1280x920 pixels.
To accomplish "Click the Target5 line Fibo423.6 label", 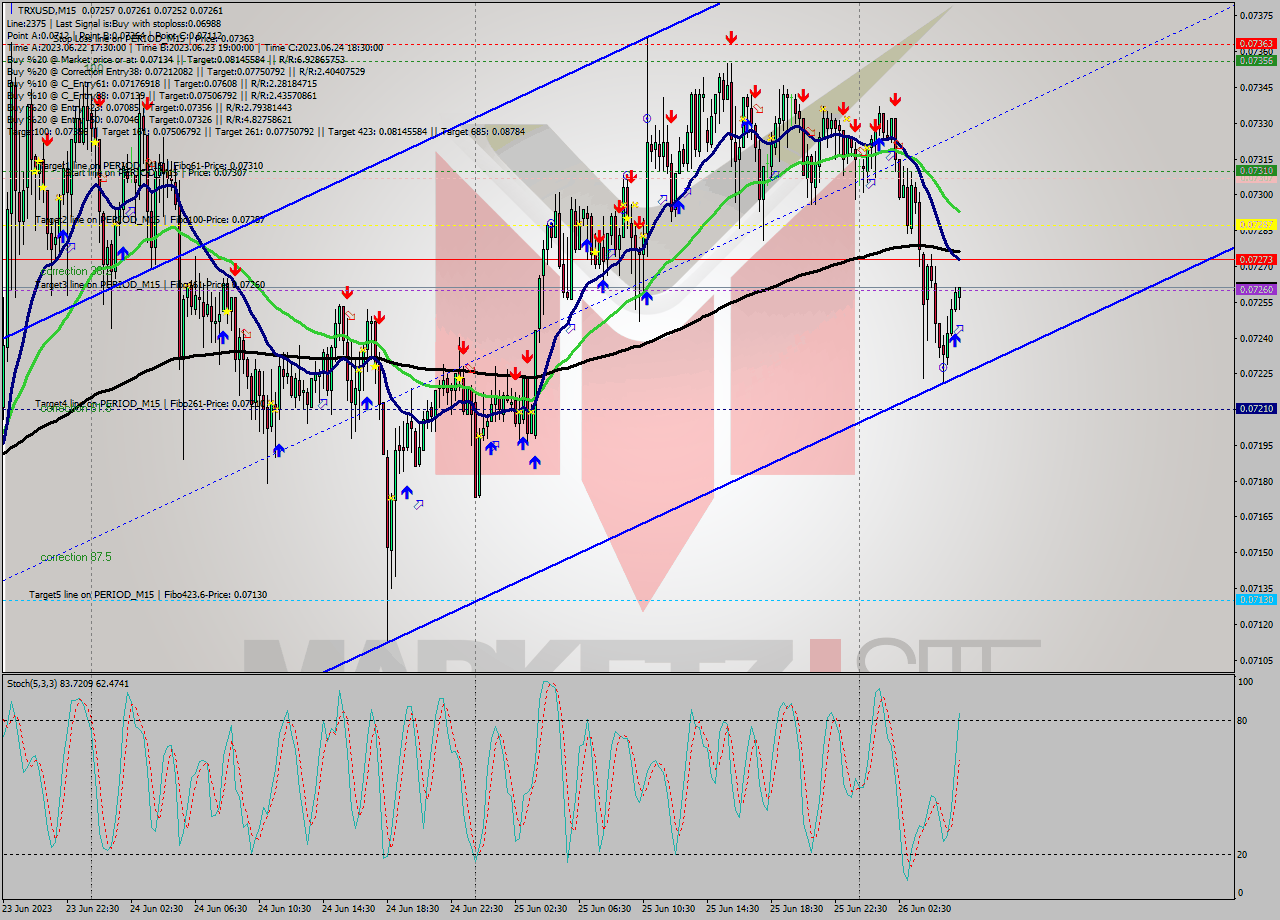I will point(148,594).
